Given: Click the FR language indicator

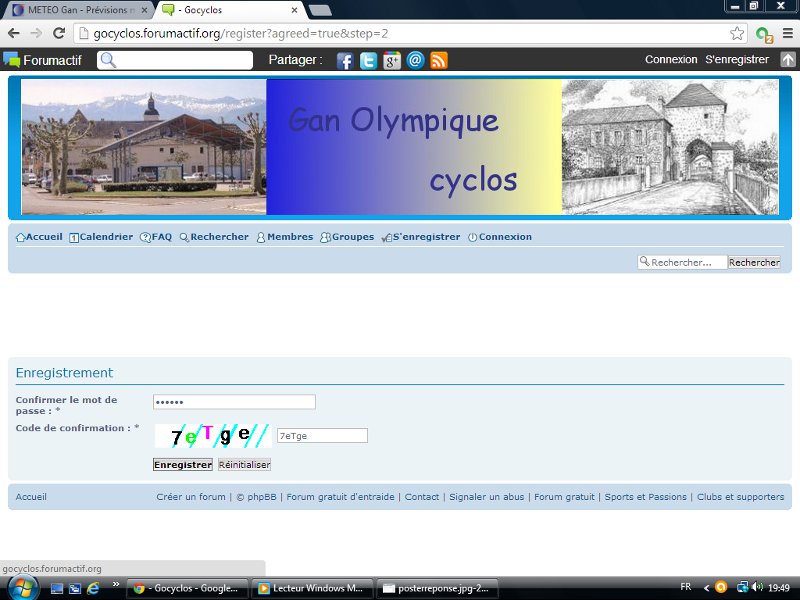Looking at the screenshot, I should pos(686,587).
